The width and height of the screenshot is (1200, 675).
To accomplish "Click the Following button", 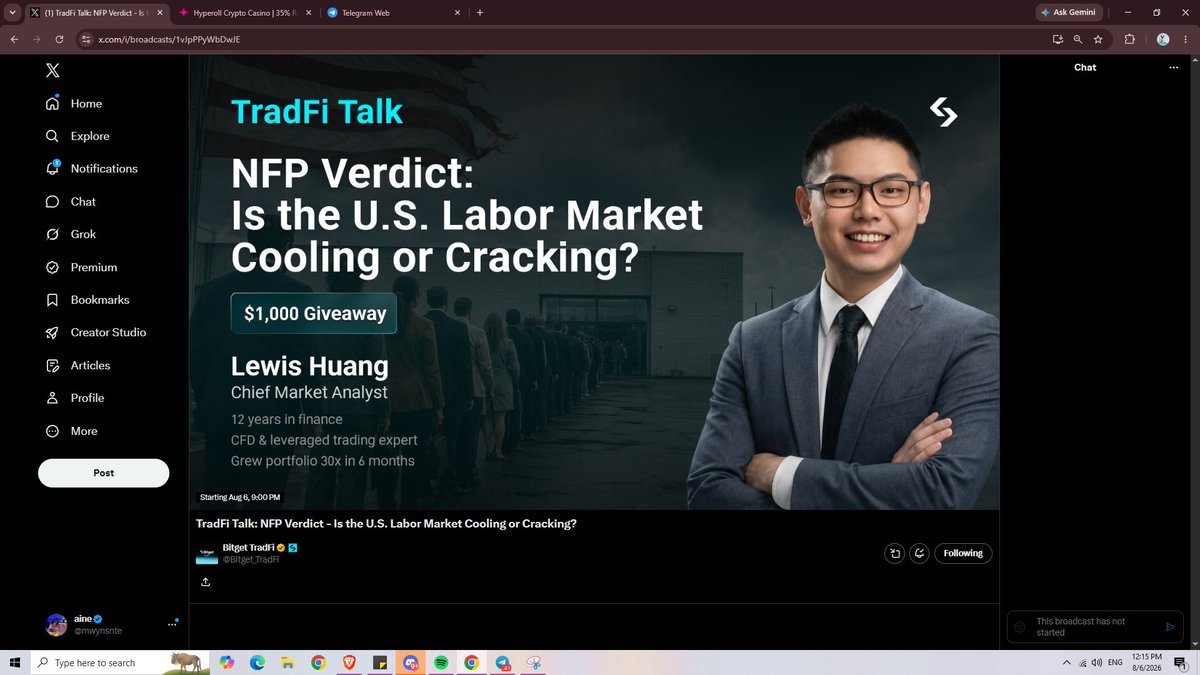I will coord(963,553).
